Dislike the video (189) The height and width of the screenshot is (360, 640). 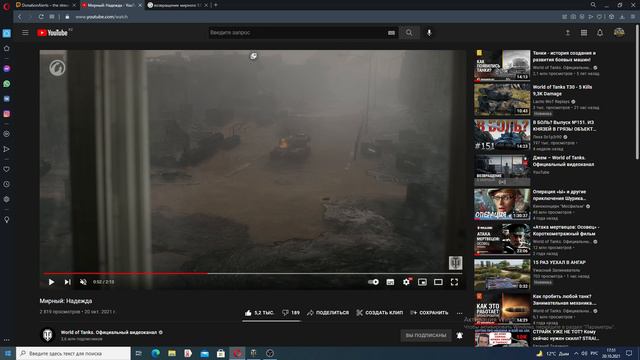click(291, 313)
